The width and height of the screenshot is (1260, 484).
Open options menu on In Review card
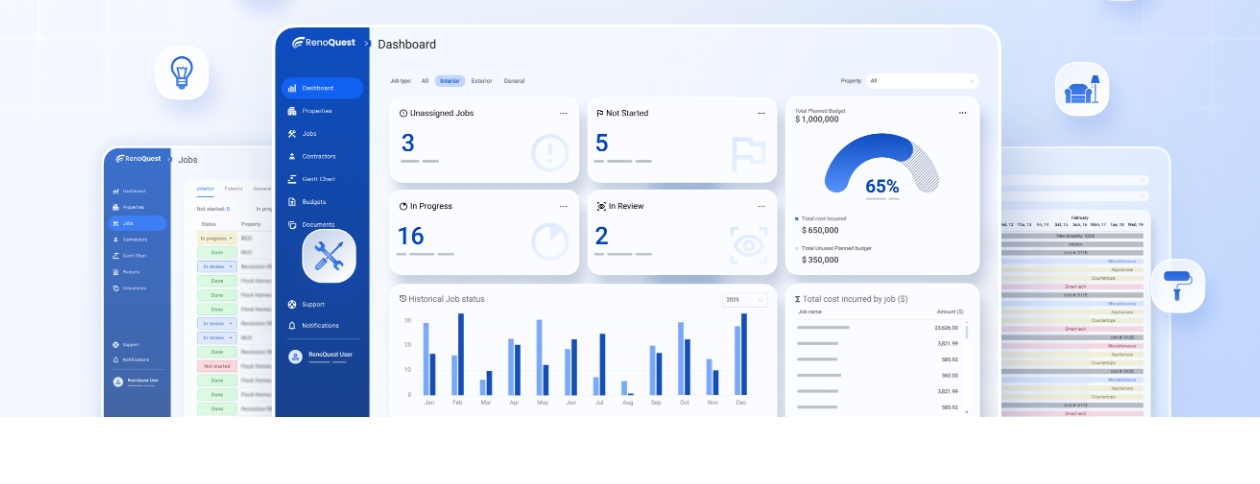[x=762, y=206]
